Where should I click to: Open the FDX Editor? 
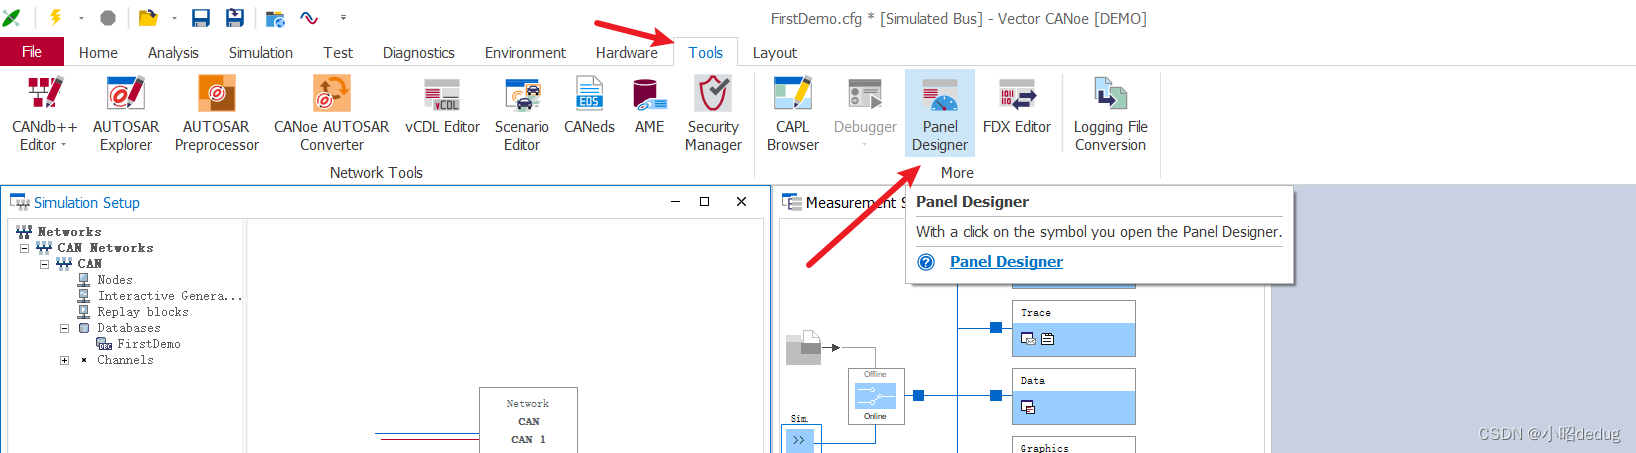point(1017,106)
